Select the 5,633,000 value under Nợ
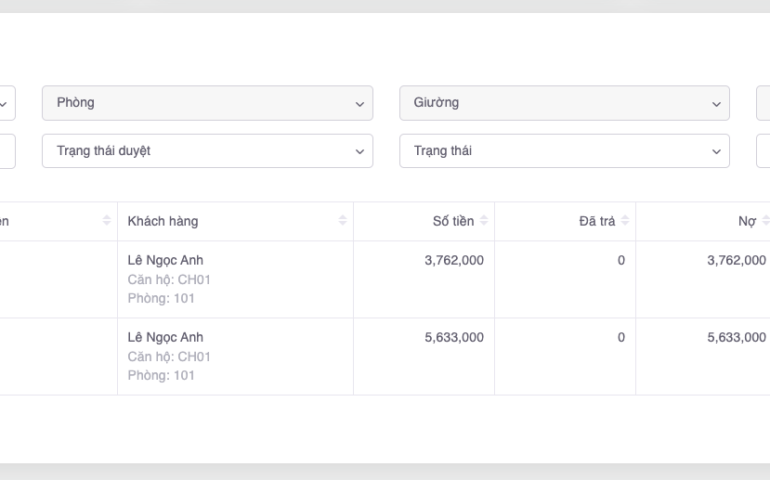The width and height of the screenshot is (770, 480). coord(736,338)
